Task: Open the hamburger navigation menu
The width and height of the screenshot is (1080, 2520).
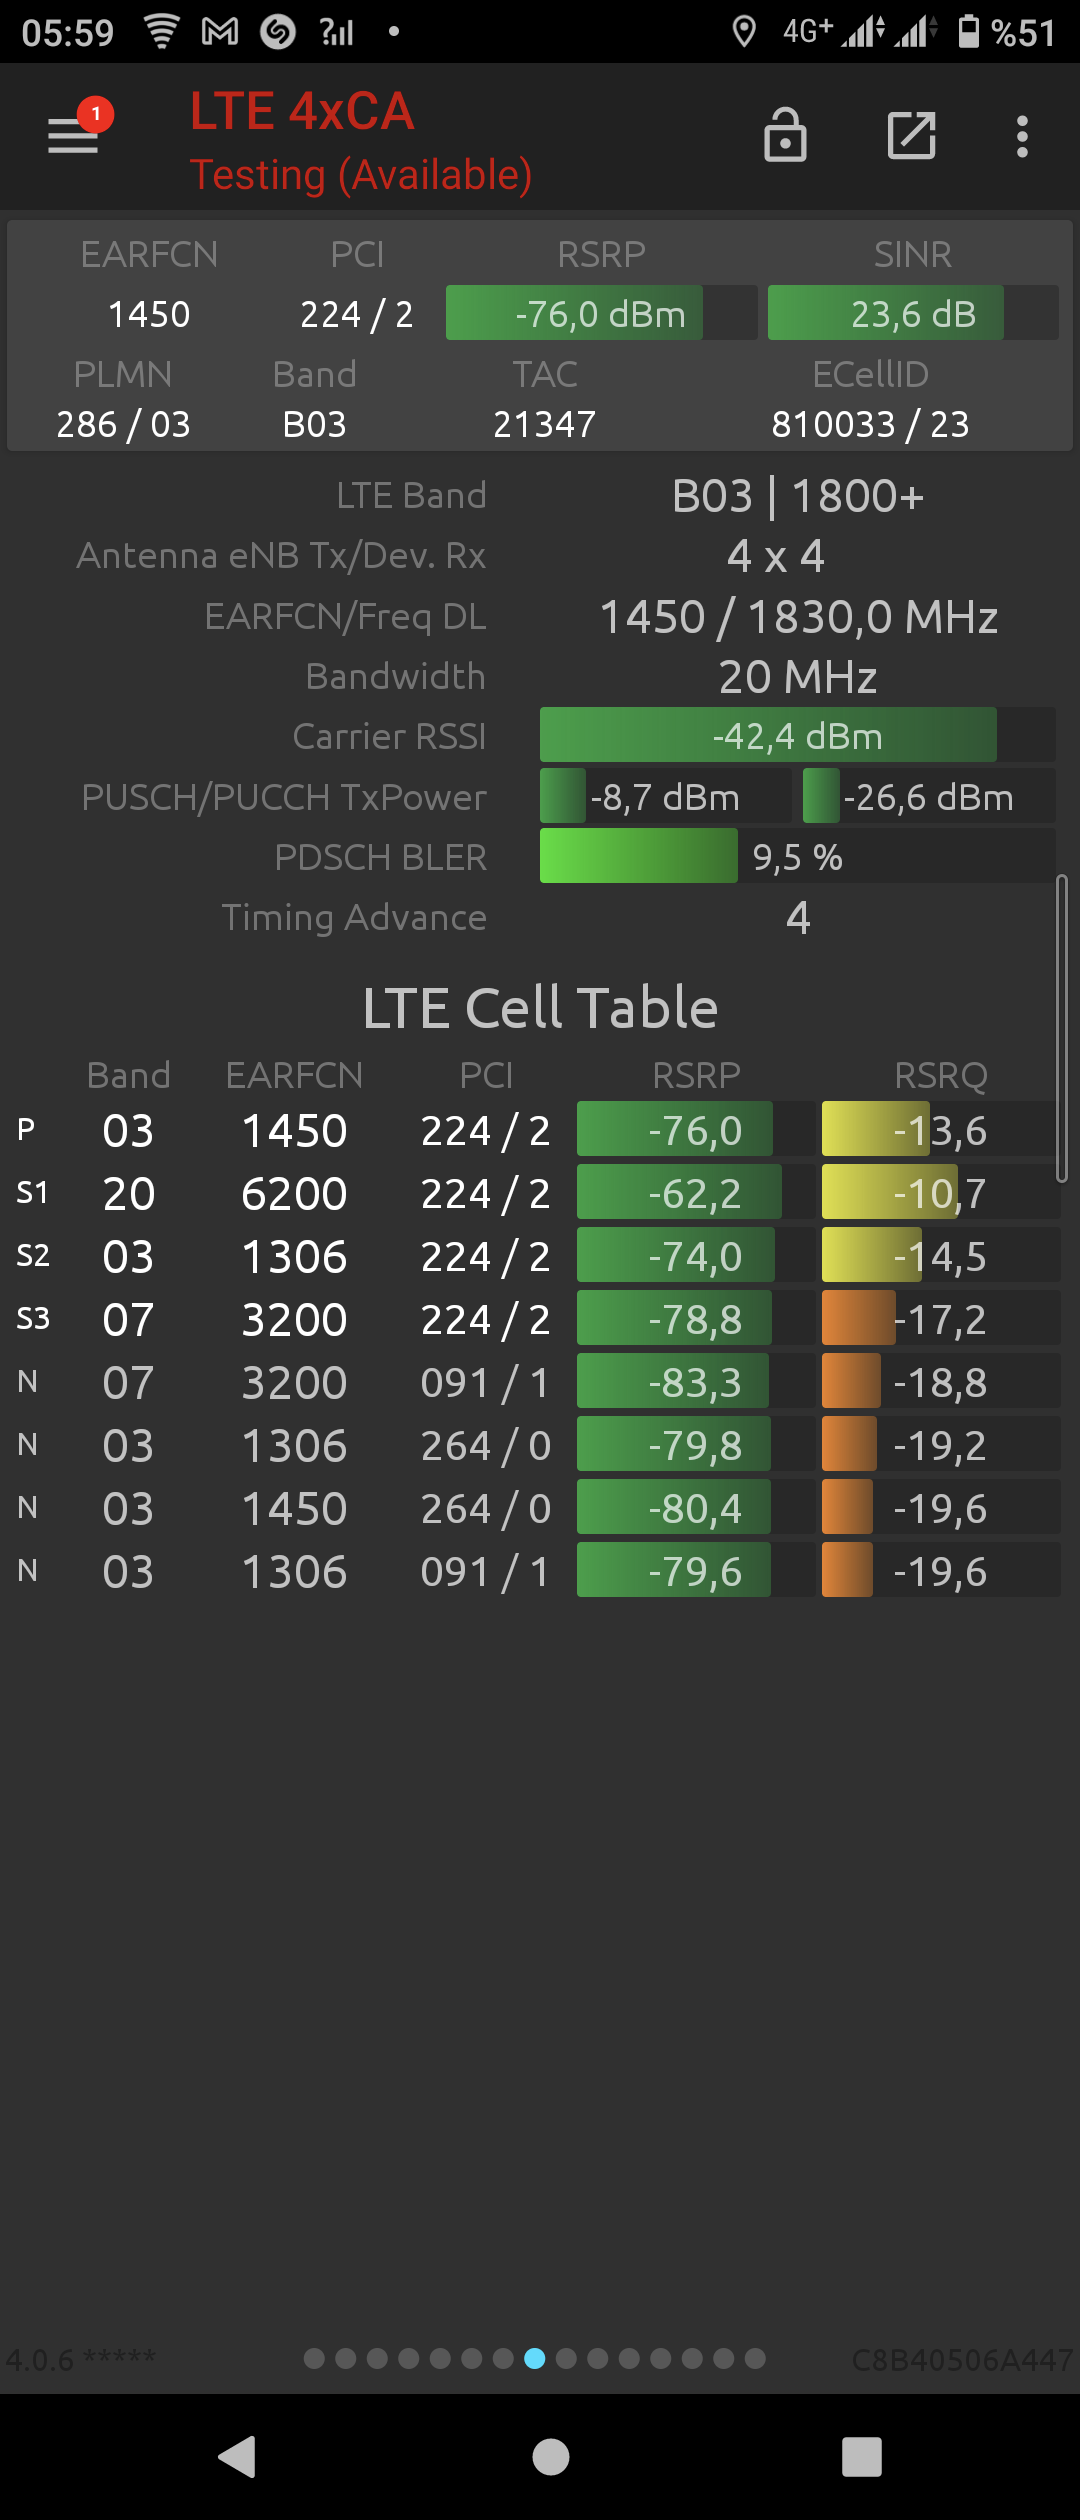Action: coord(73,136)
